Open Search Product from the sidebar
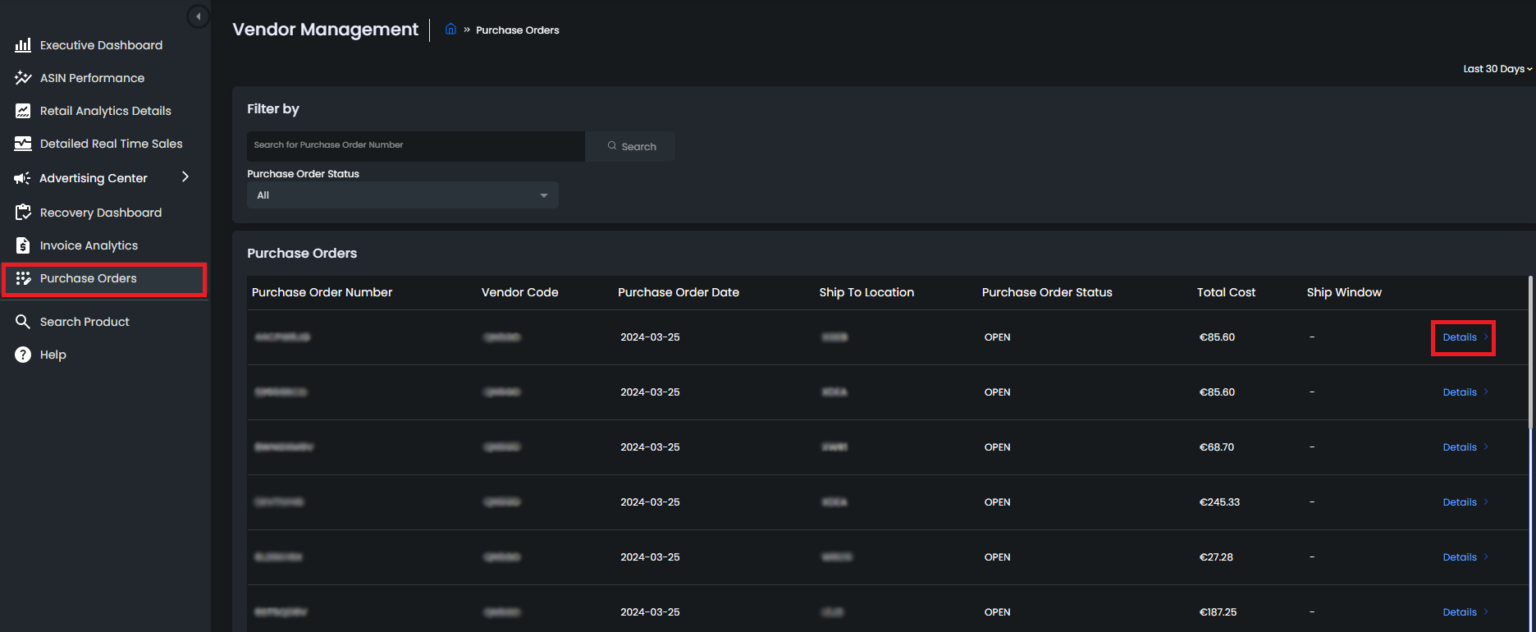This screenshot has width=1536, height=632. coord(84,321)
